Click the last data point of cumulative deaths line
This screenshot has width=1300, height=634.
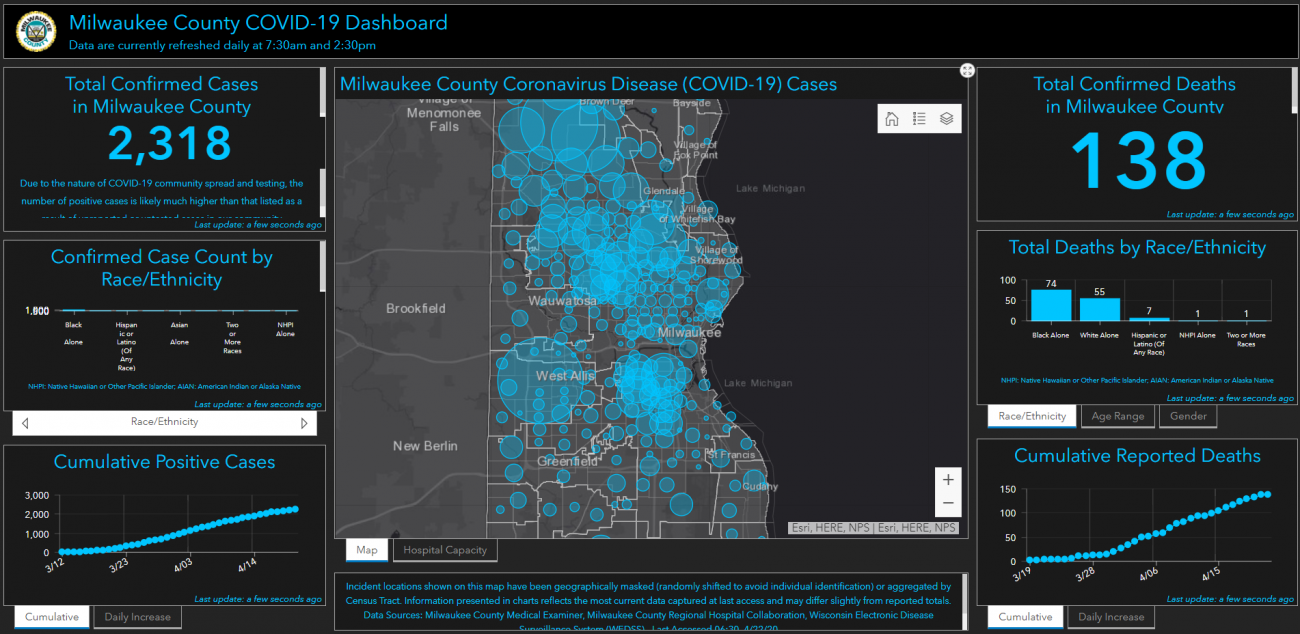(x=1267, y=494)
